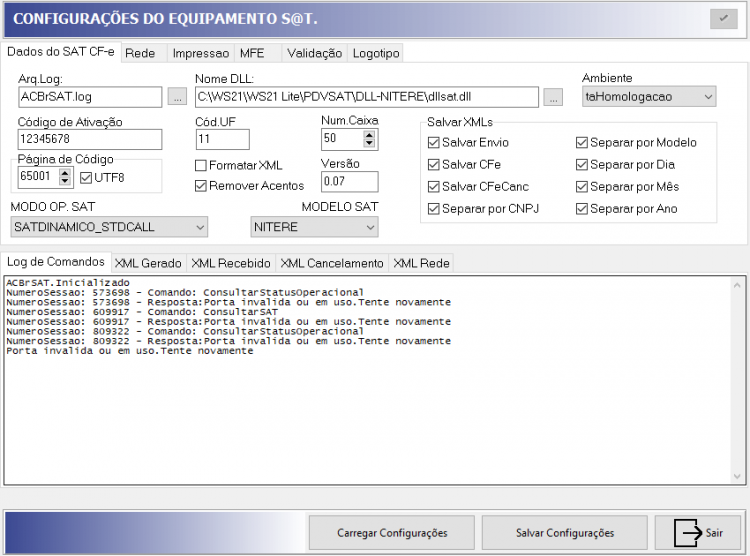Click the exit arrow icon on Sair
Screen dimensions: 750x556
(x=688, y=533)
